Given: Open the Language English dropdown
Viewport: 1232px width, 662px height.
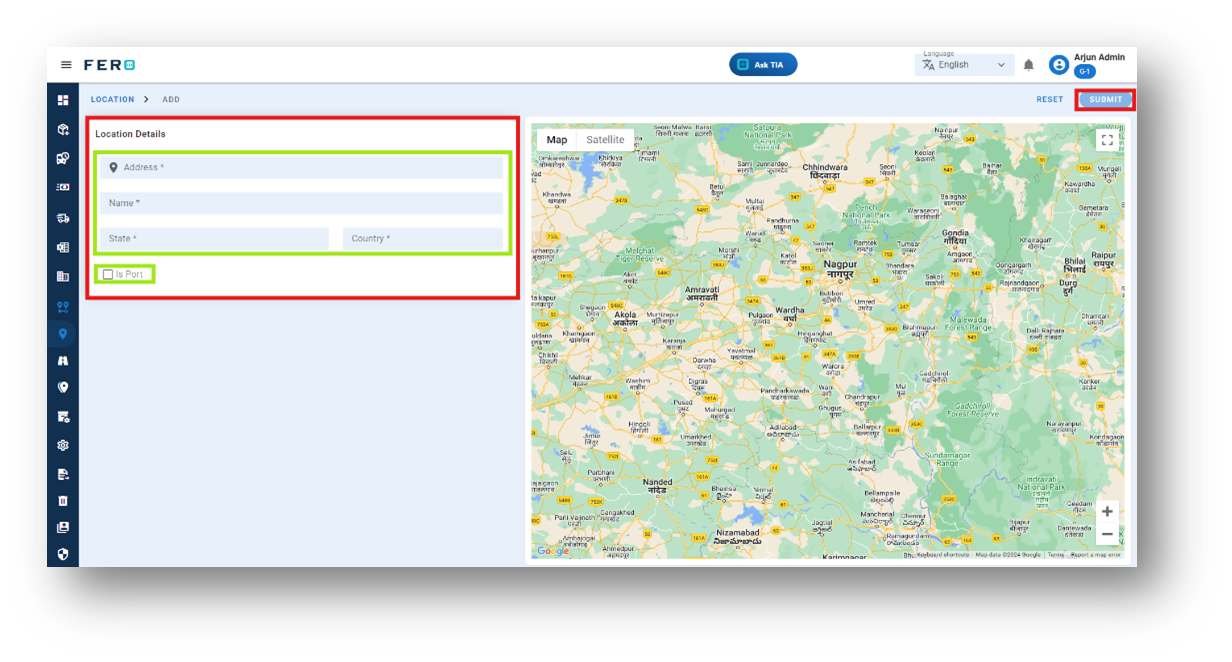Looking at the screenshot, I should click(965, 64).
